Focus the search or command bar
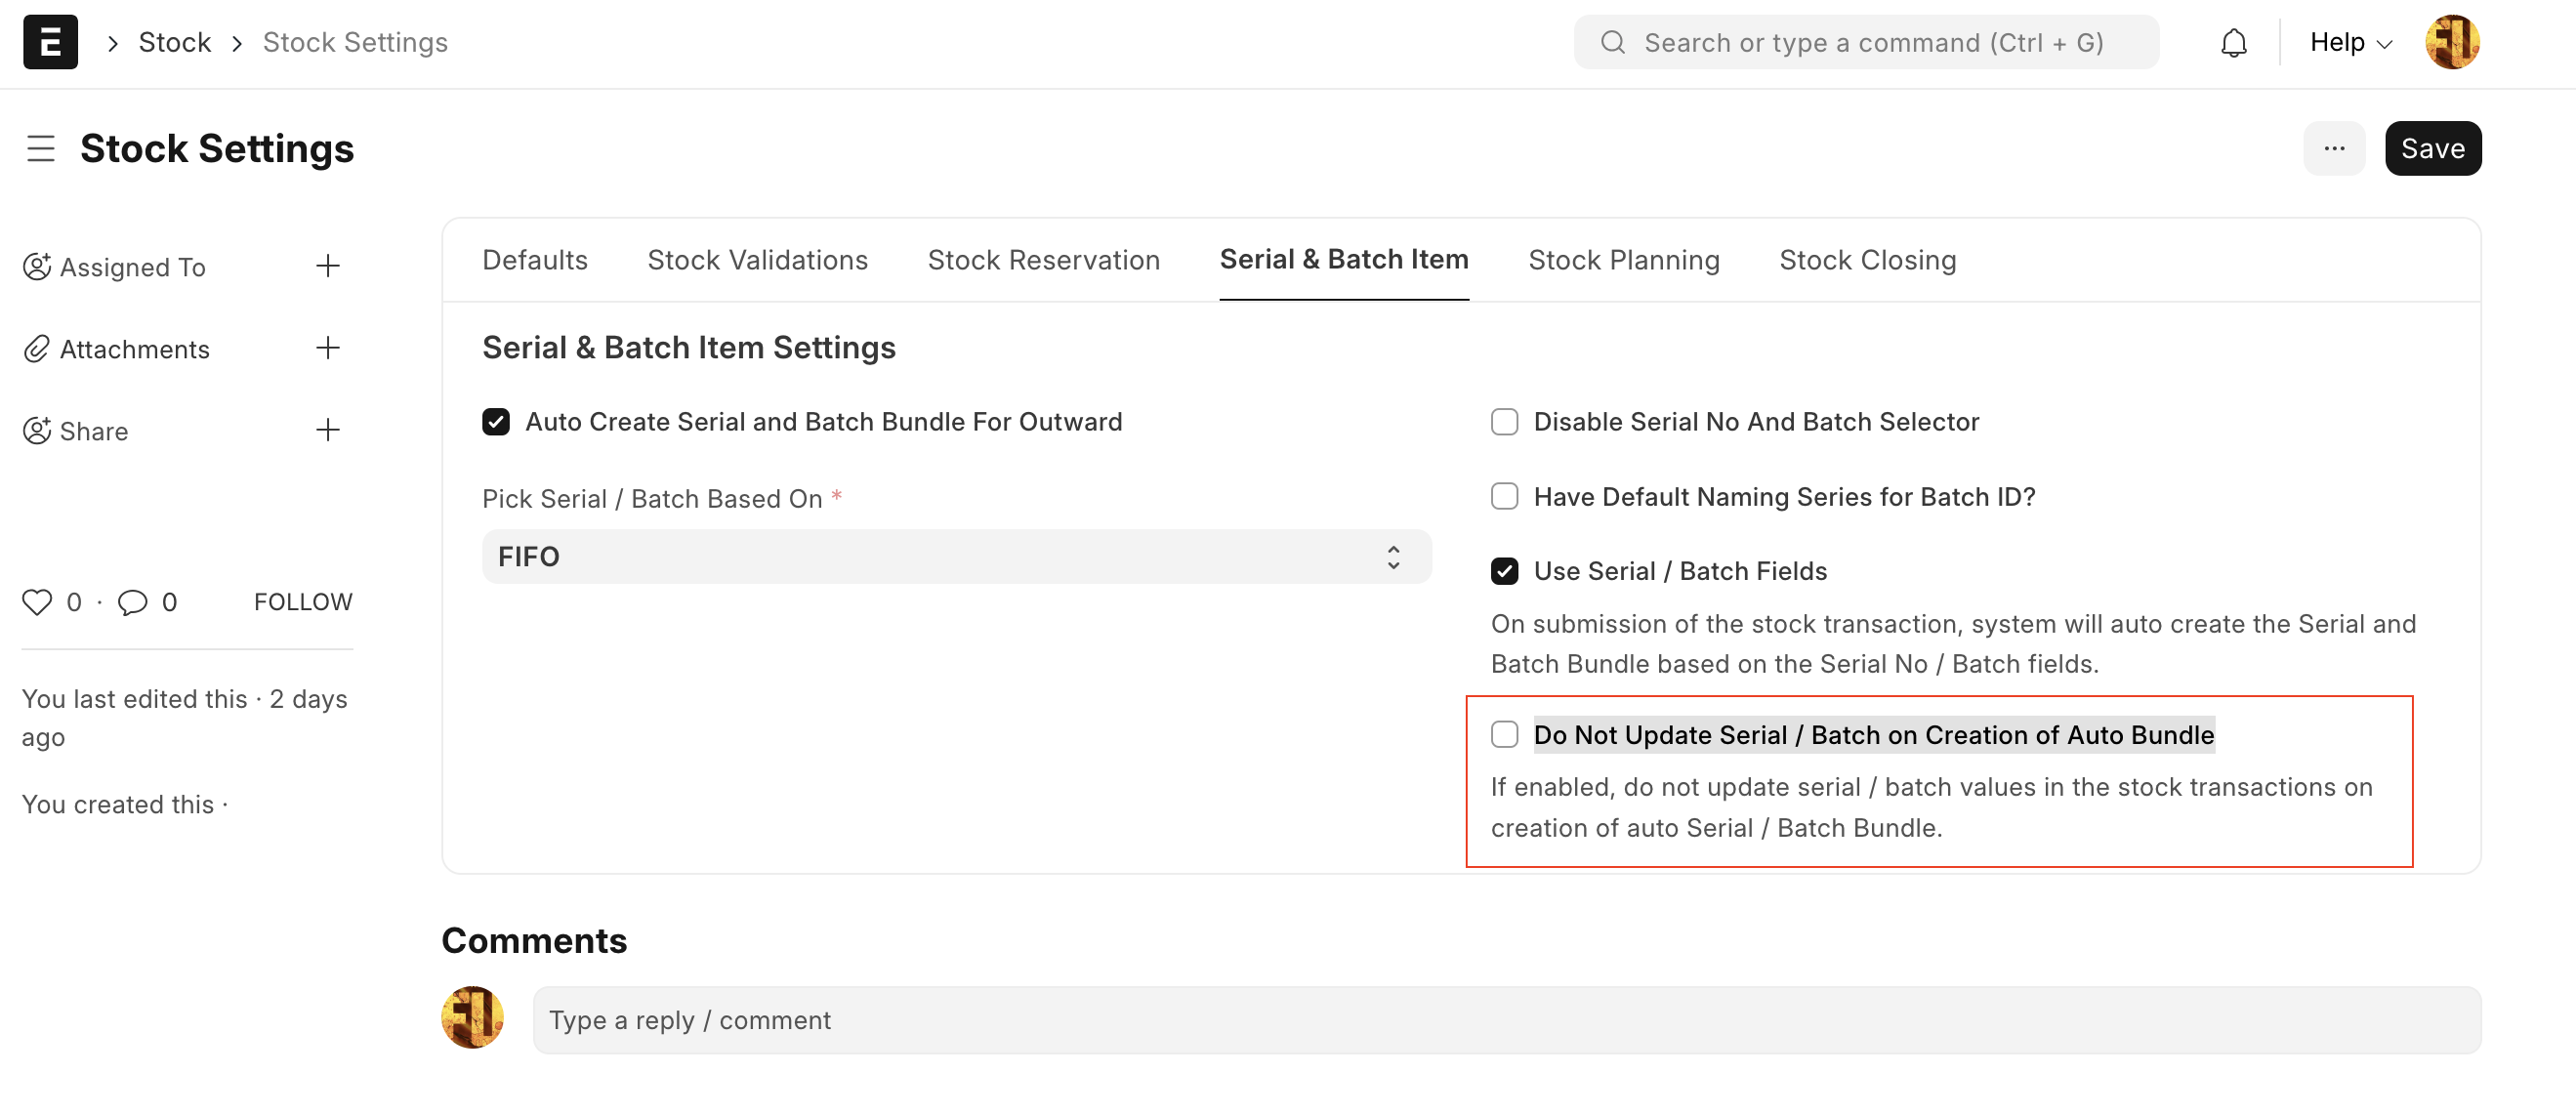The height and width of the screenshot is (1115, 2576). (1866, 42)
